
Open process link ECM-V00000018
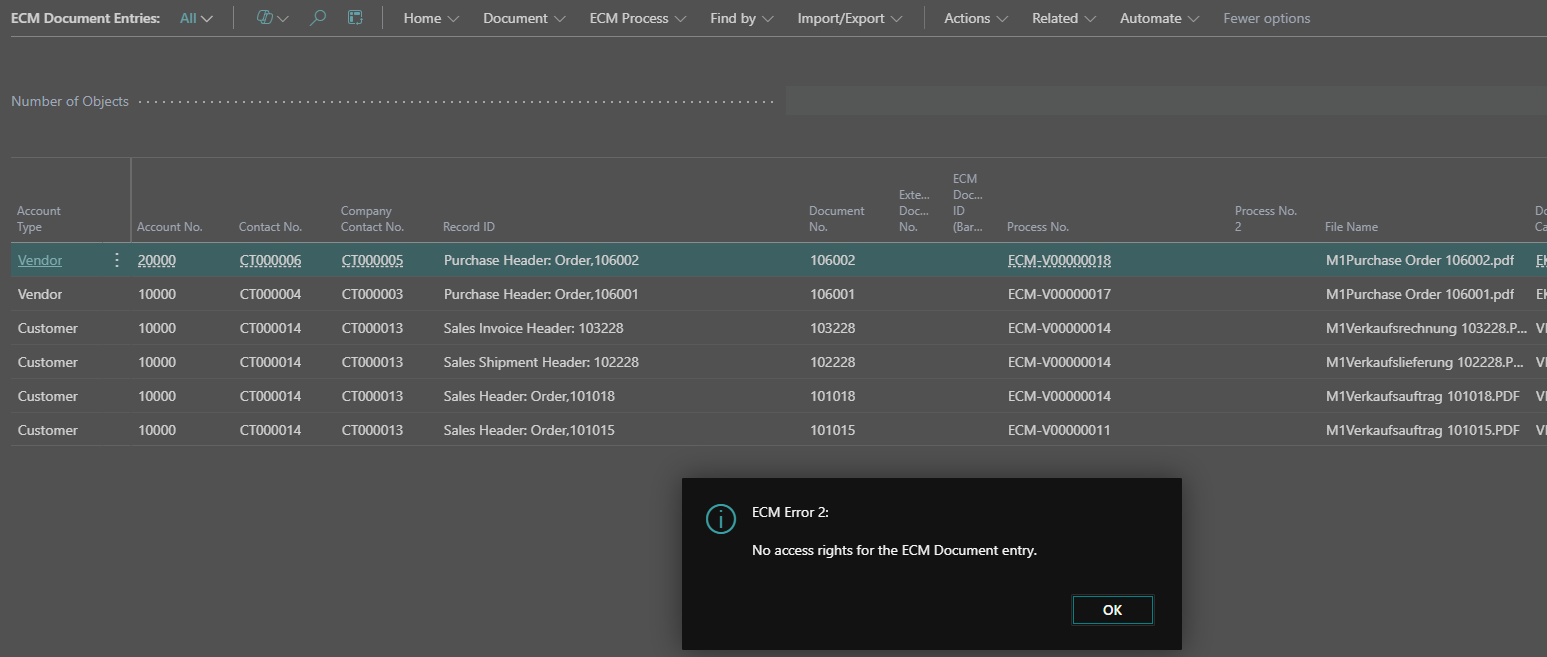[1059, 260]
